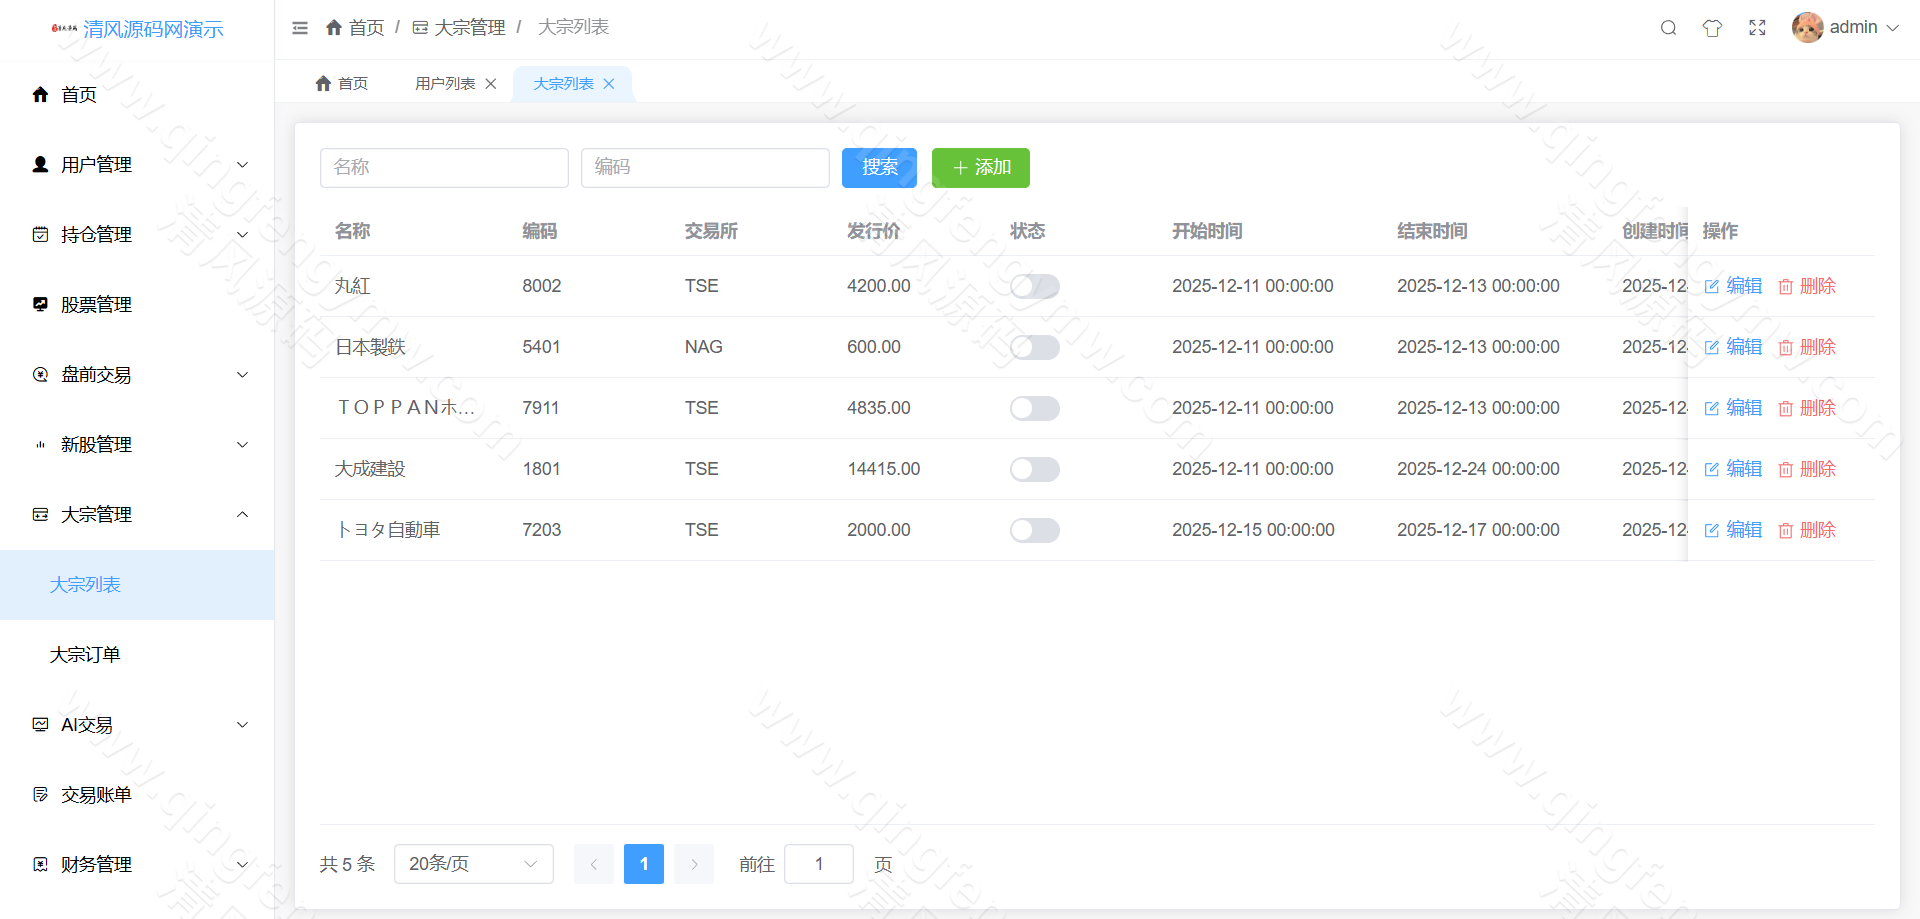Toggle the status switch for 丸紅
This screenshot has height=919, width=1920.
[x=1035, y=287]
